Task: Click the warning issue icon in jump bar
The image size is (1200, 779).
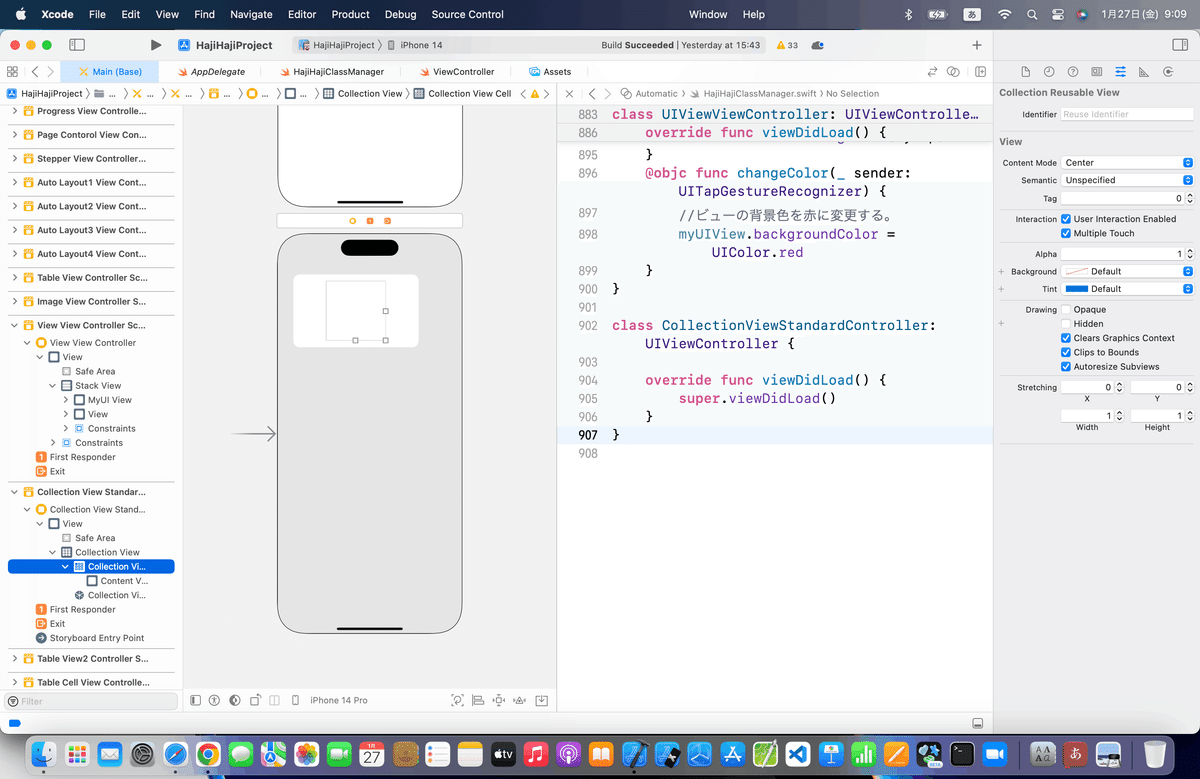Action: (535, 93)
